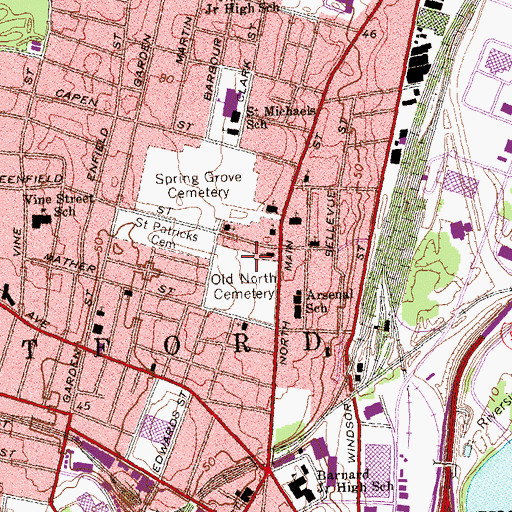Screen dimensions: 512x512
Task: Click the MARTIN street label
Action: [x=184, y=40]
